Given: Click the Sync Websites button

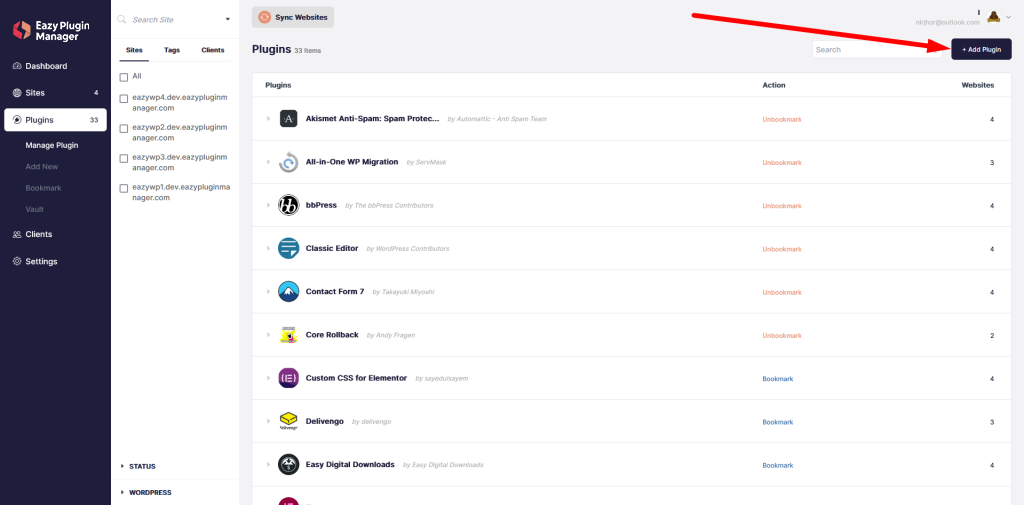Looking at the screenshot, I should [293, 17].
